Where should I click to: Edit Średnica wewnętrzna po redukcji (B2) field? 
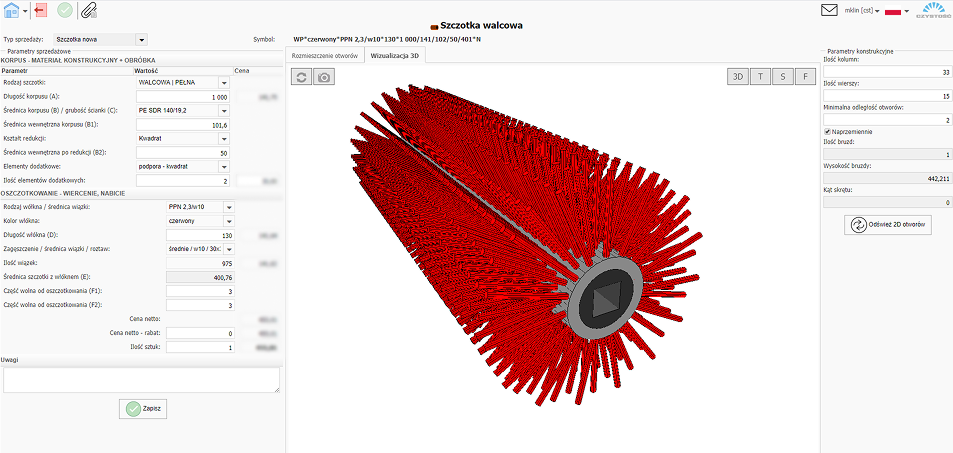coord(183,152)
